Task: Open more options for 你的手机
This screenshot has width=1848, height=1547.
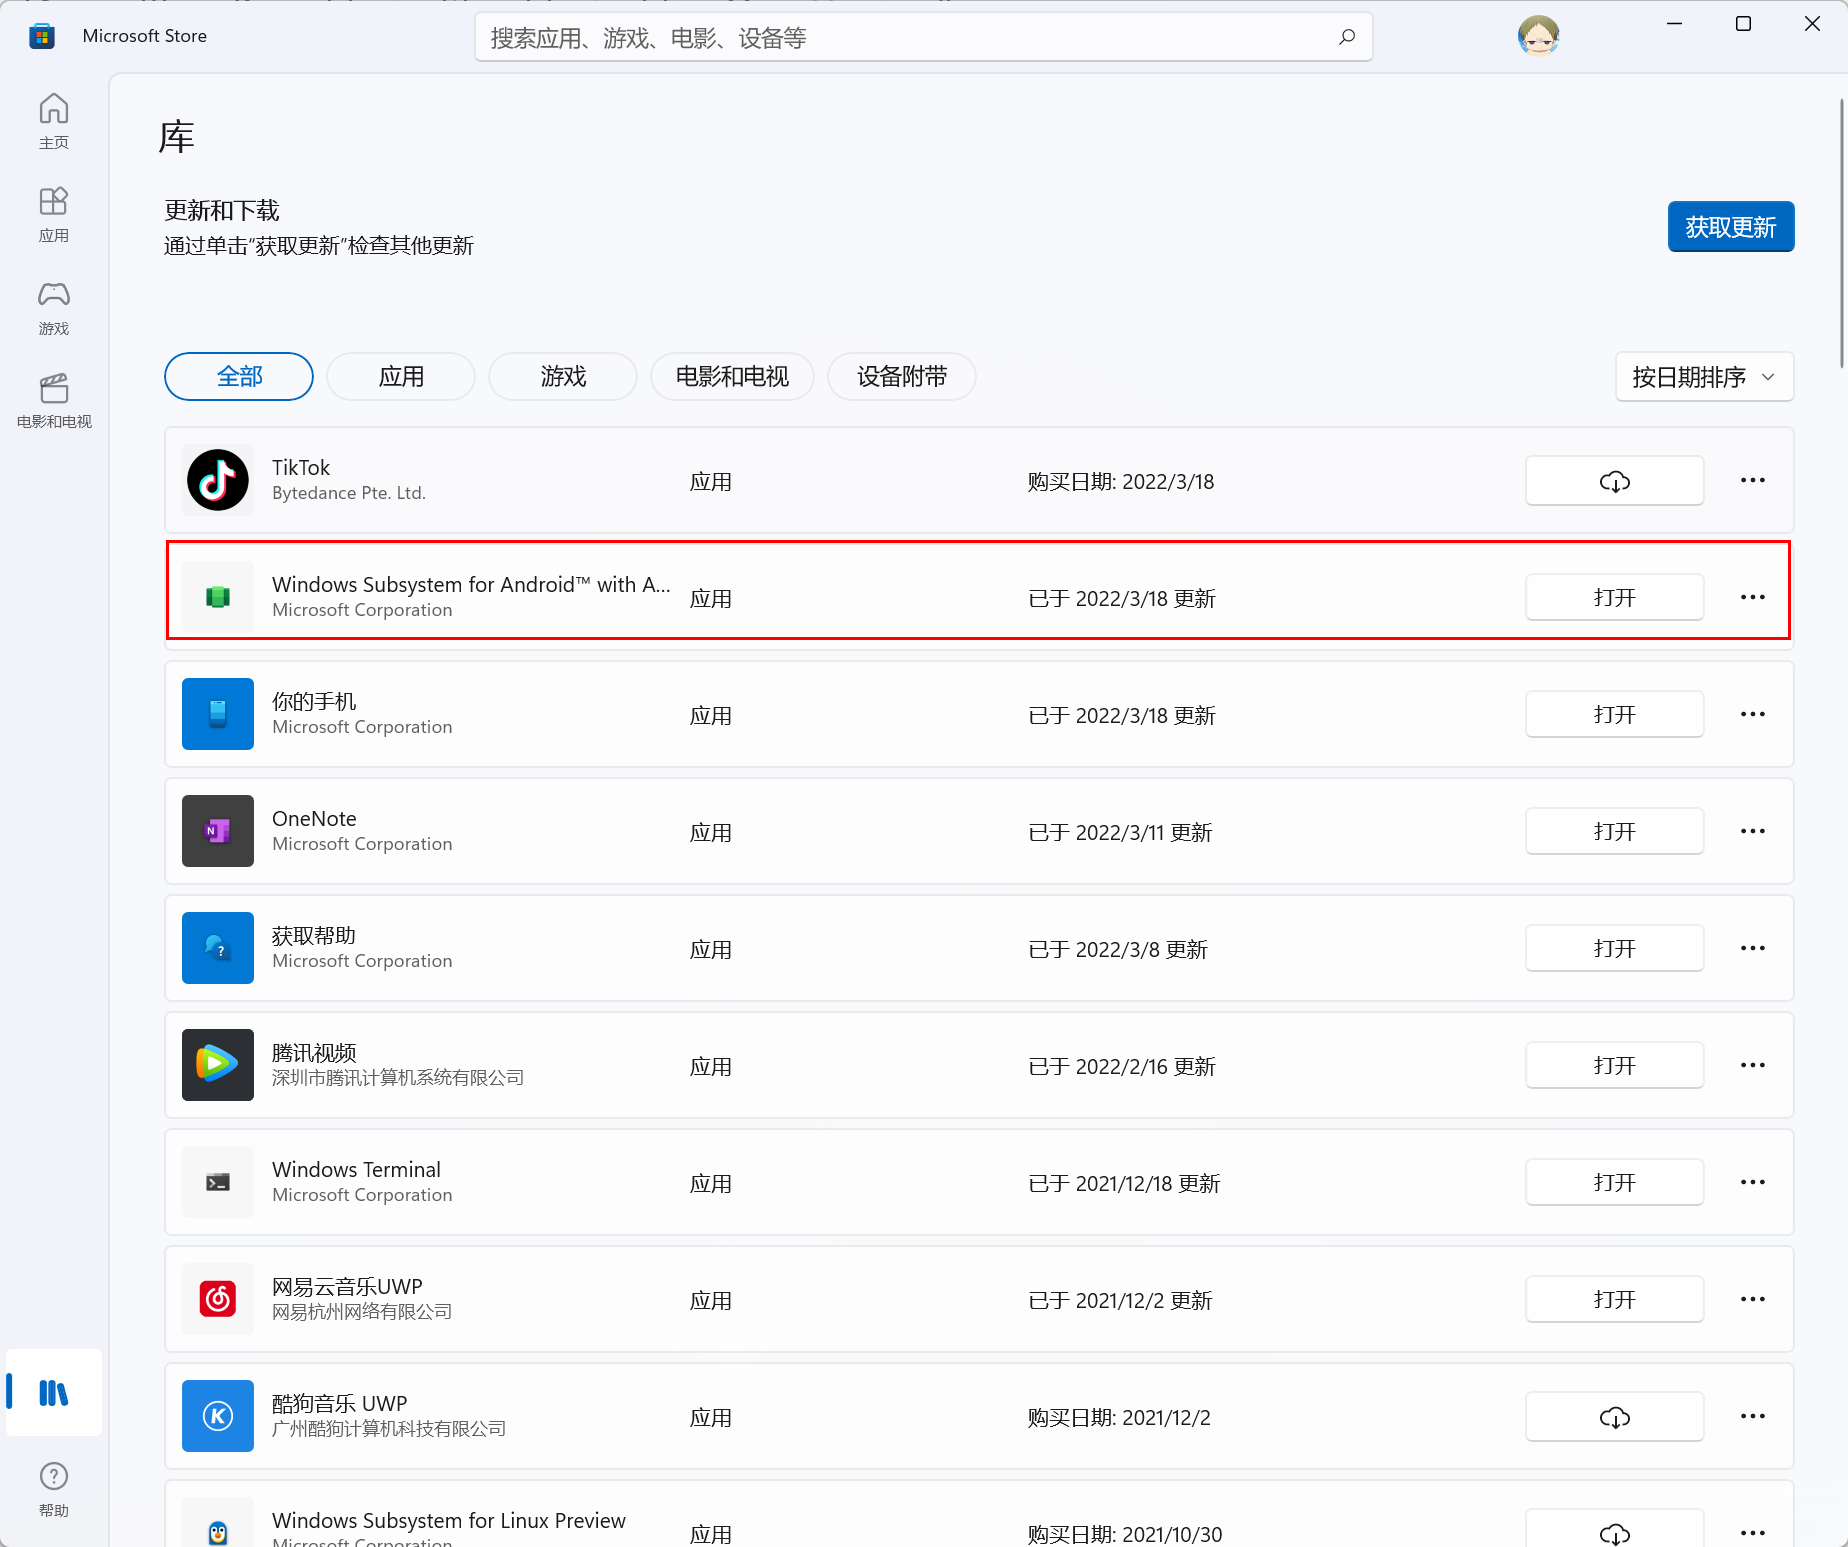Action: [x=1753, y=715]
